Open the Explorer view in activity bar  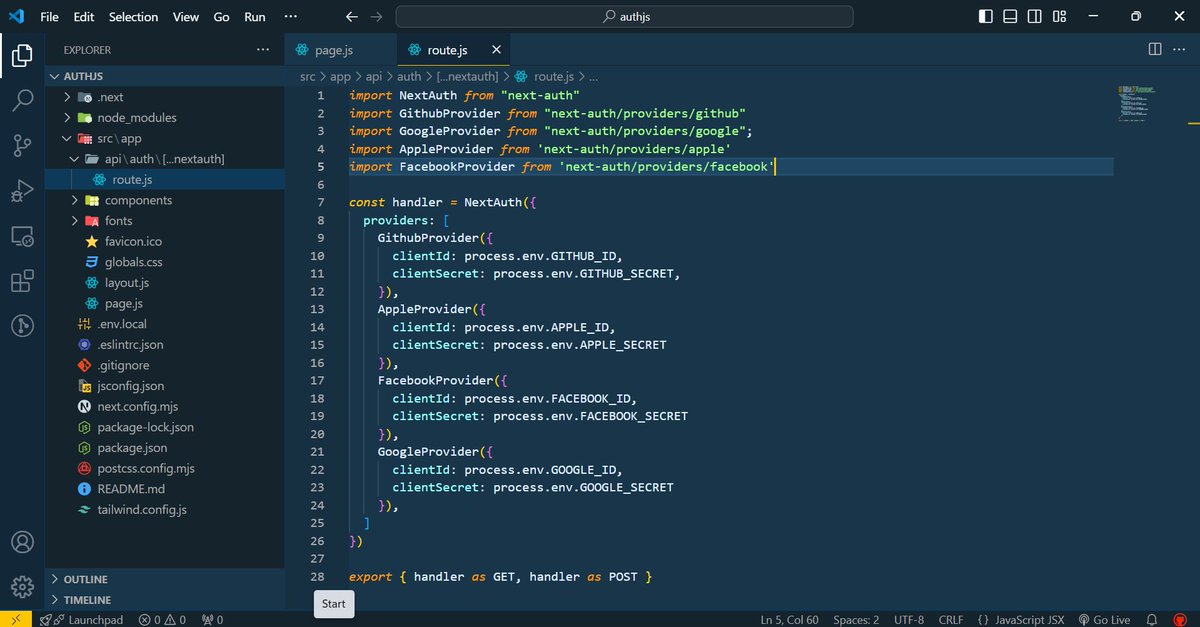[22, 54]
